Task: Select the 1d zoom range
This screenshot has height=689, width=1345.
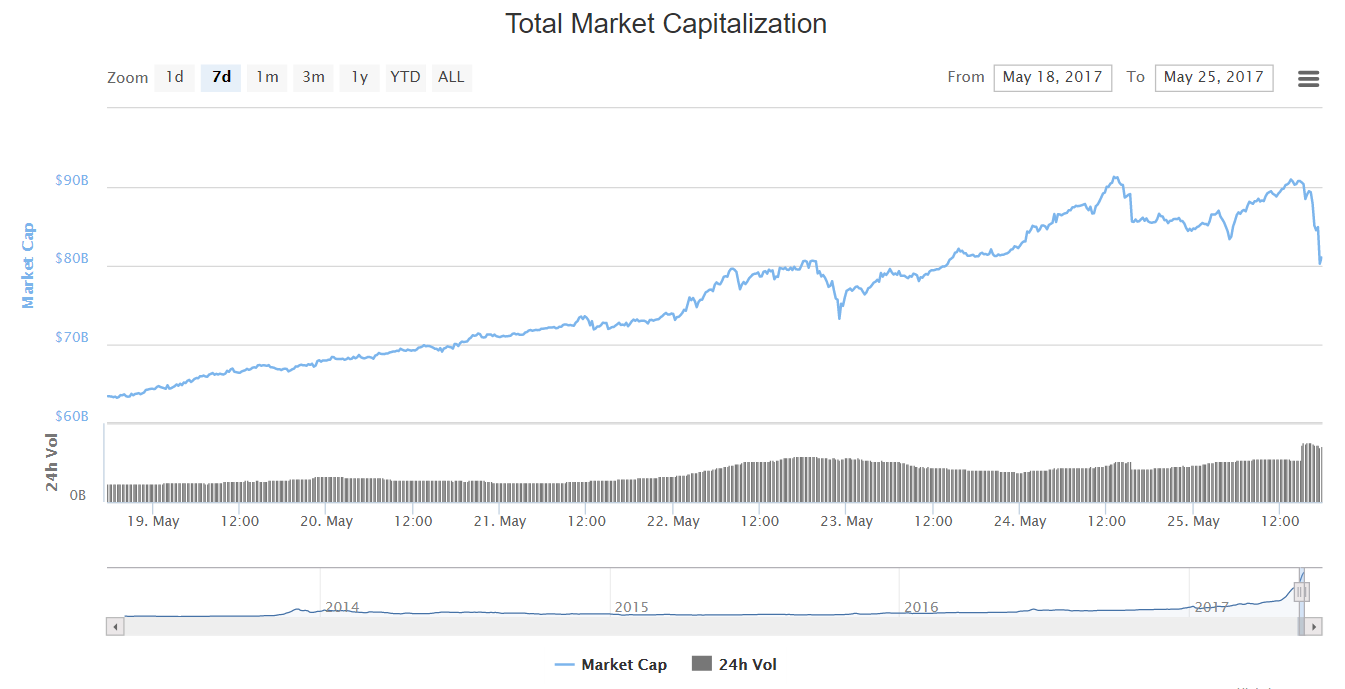Action: click(174, 77)
